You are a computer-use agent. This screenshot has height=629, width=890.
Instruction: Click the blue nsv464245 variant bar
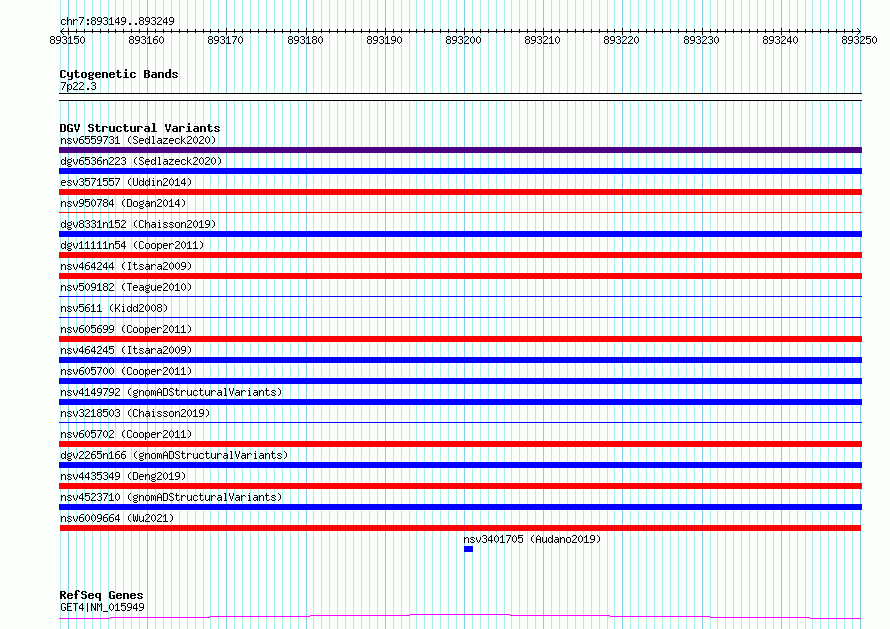click(x=460, y=360)
